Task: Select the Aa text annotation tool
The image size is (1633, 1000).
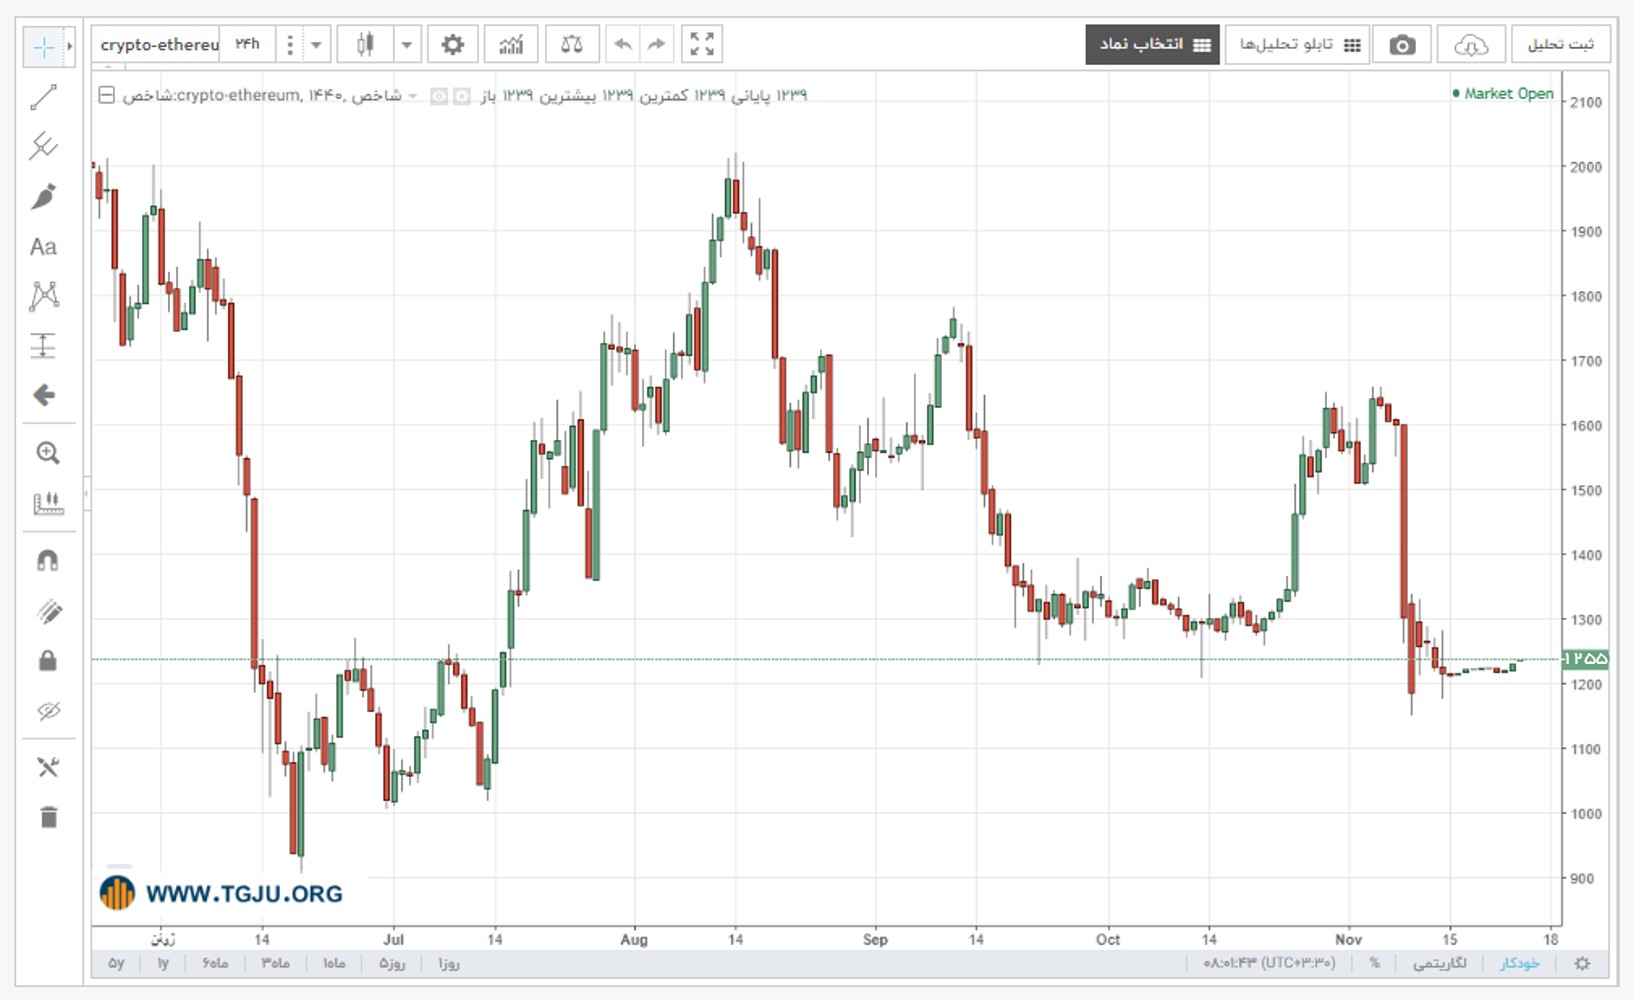Action: coord(44,247)
